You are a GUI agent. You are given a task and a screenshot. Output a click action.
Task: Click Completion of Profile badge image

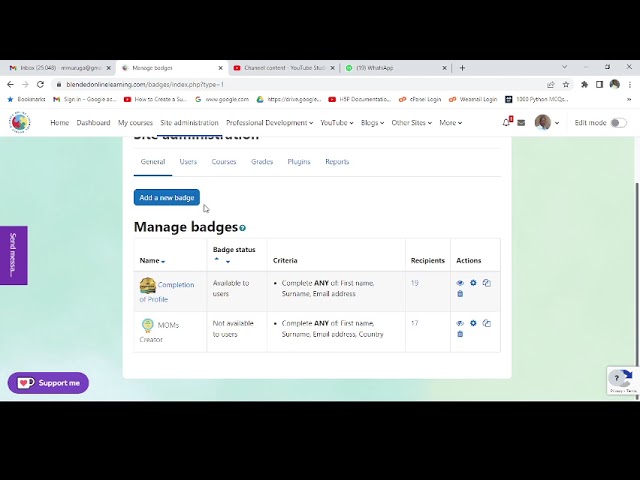(148, 285)
